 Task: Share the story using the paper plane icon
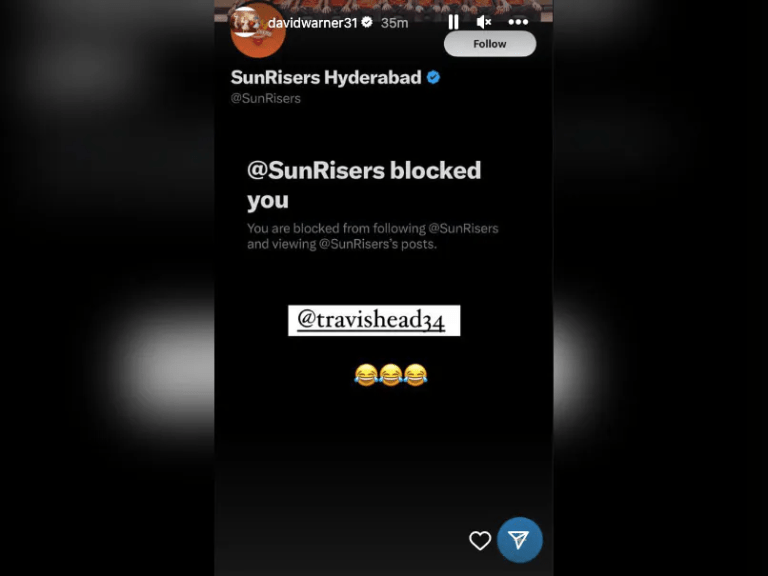click(x=520, y=540)
